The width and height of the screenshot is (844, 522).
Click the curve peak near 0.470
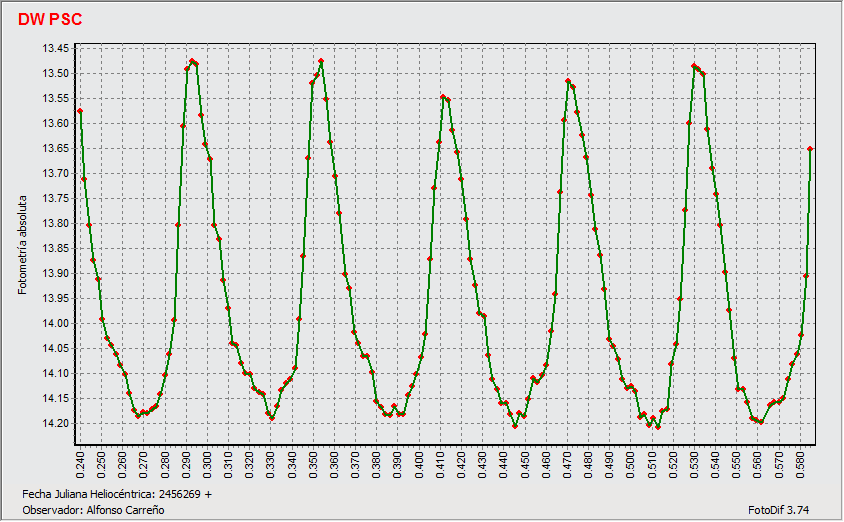click(x=568, y=81)
